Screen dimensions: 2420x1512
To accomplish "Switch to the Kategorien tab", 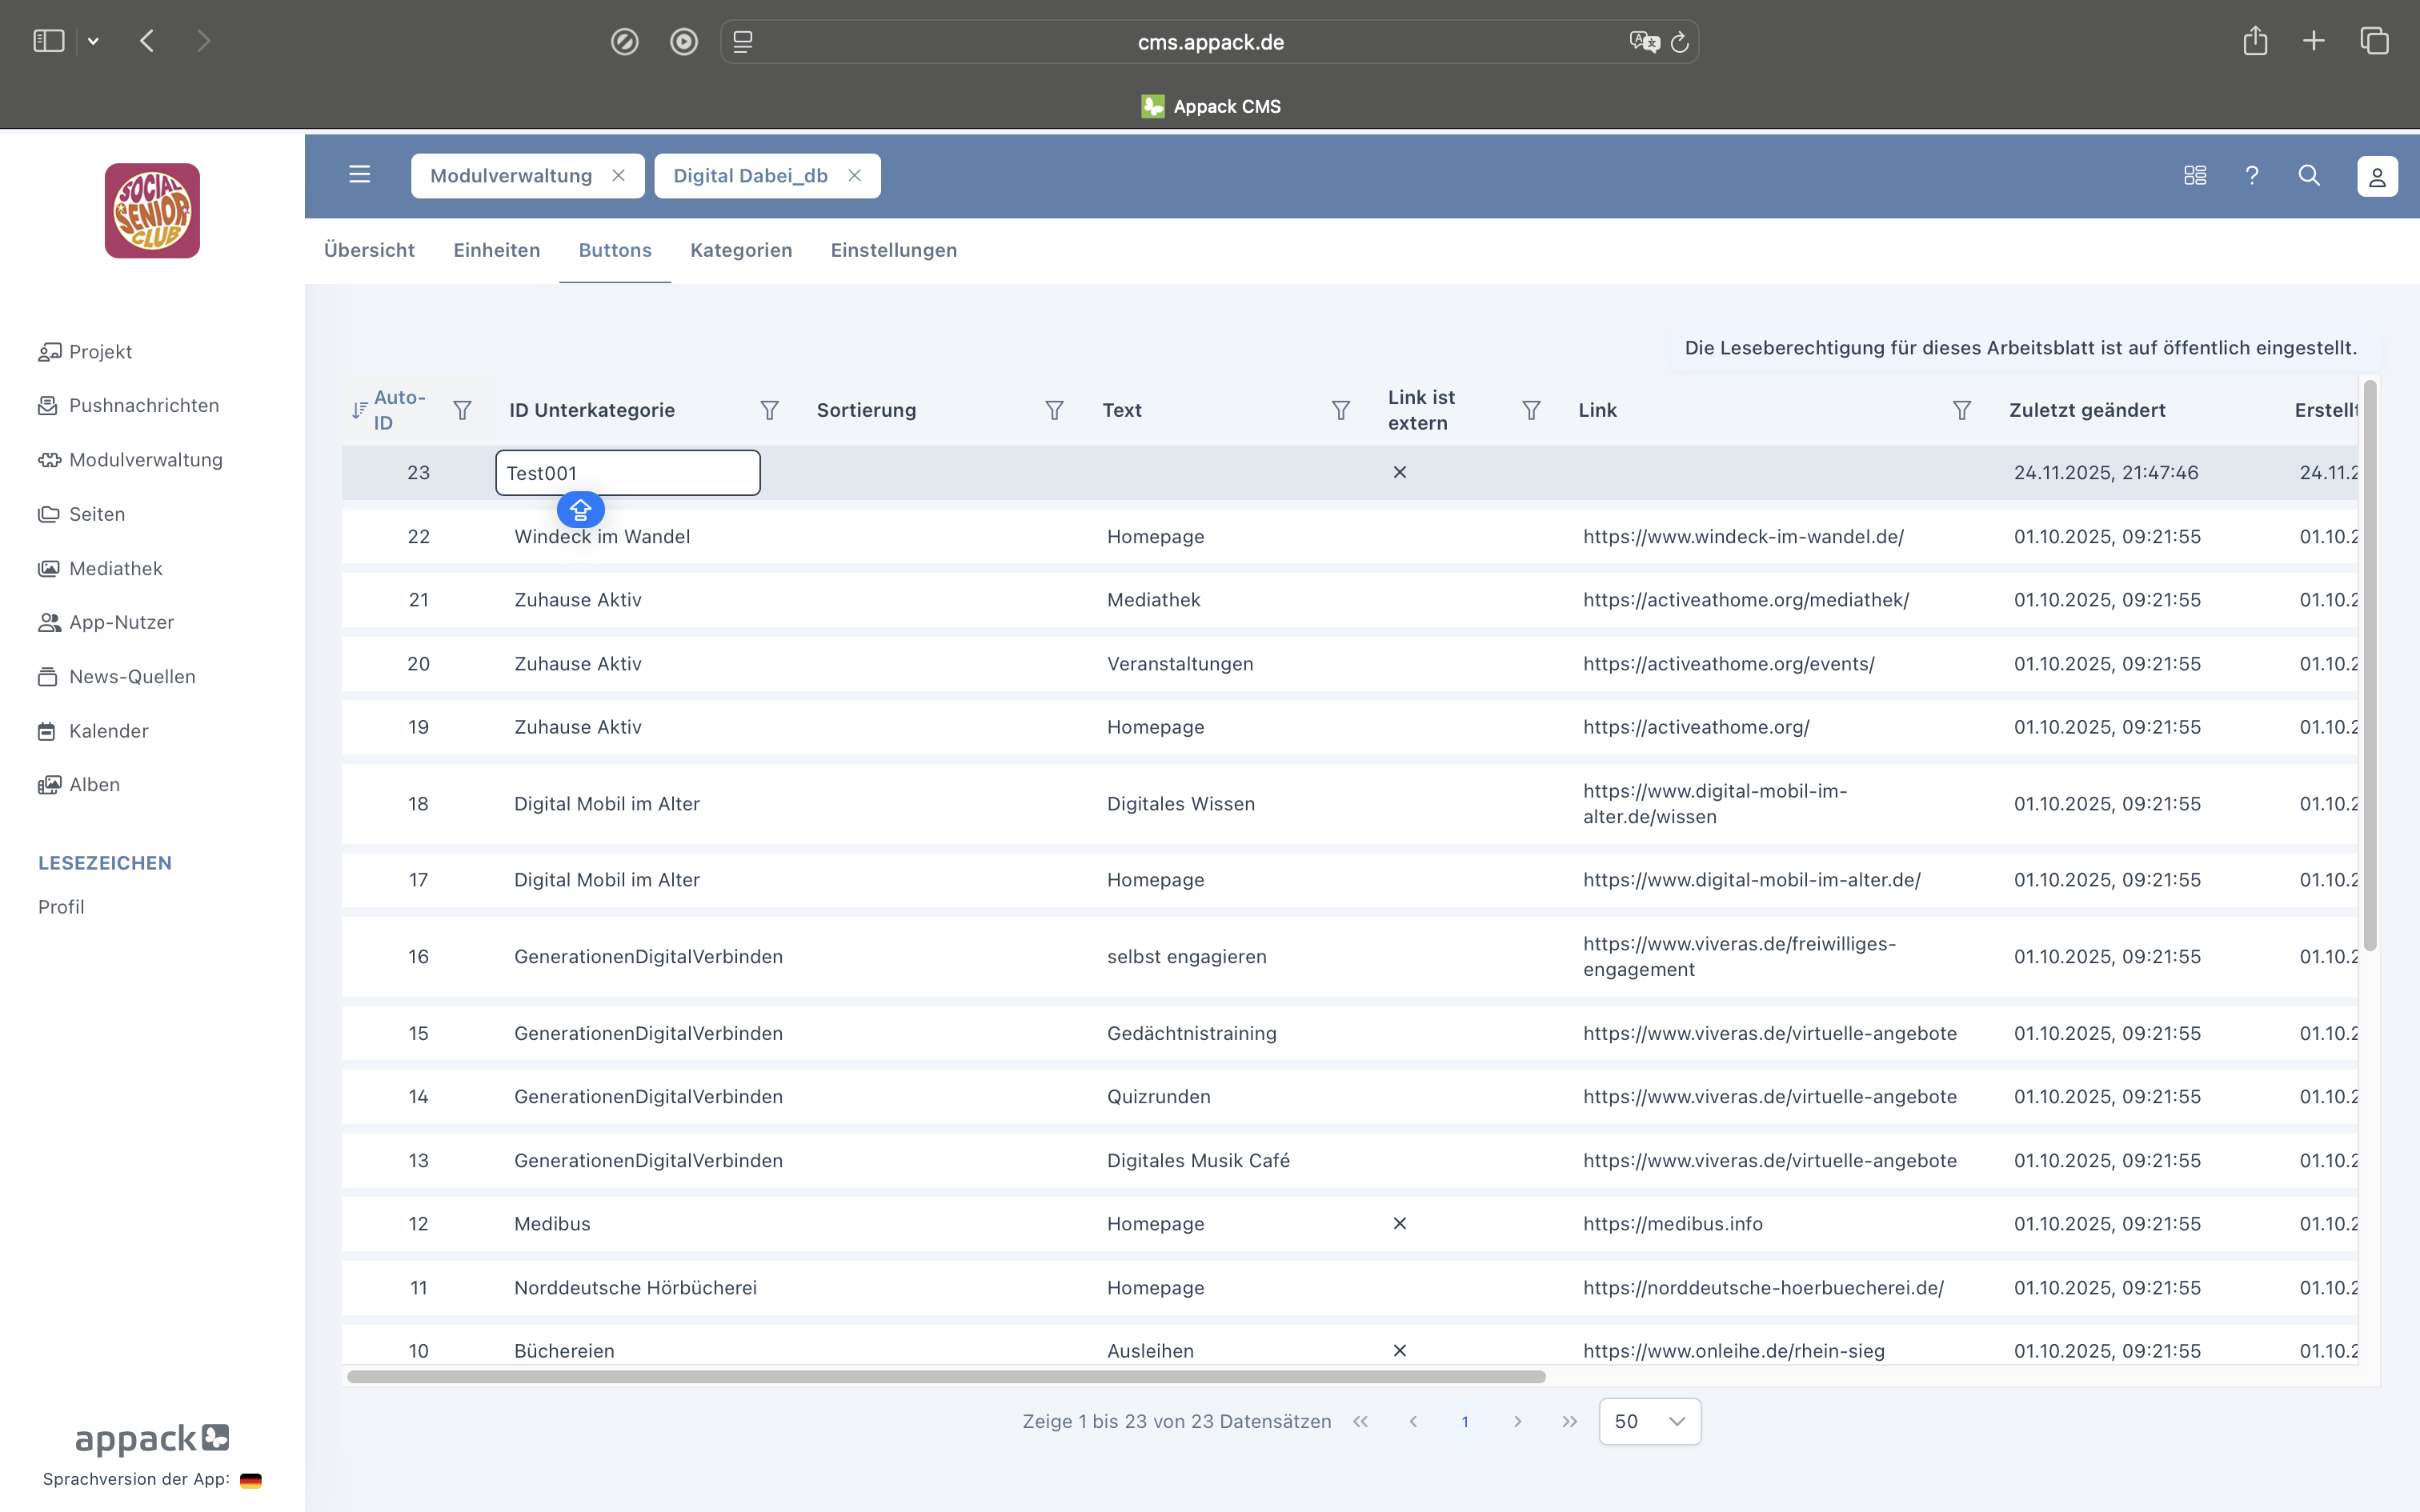I will click(x=741, y=250).
